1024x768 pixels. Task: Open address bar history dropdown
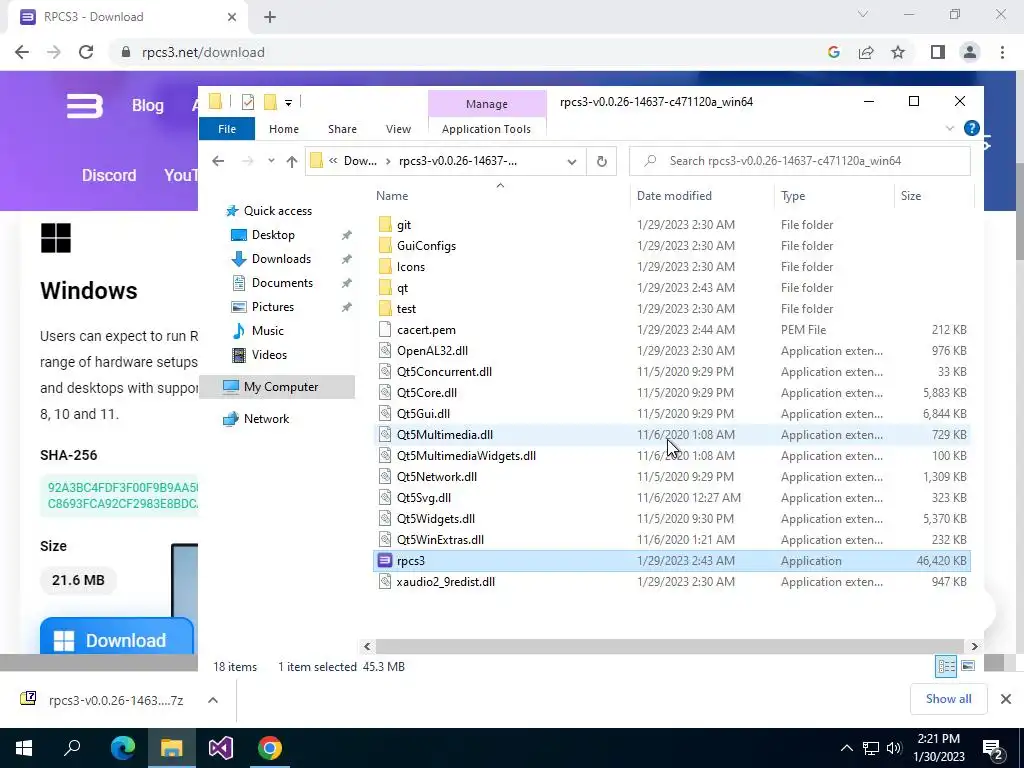[571, 161]
